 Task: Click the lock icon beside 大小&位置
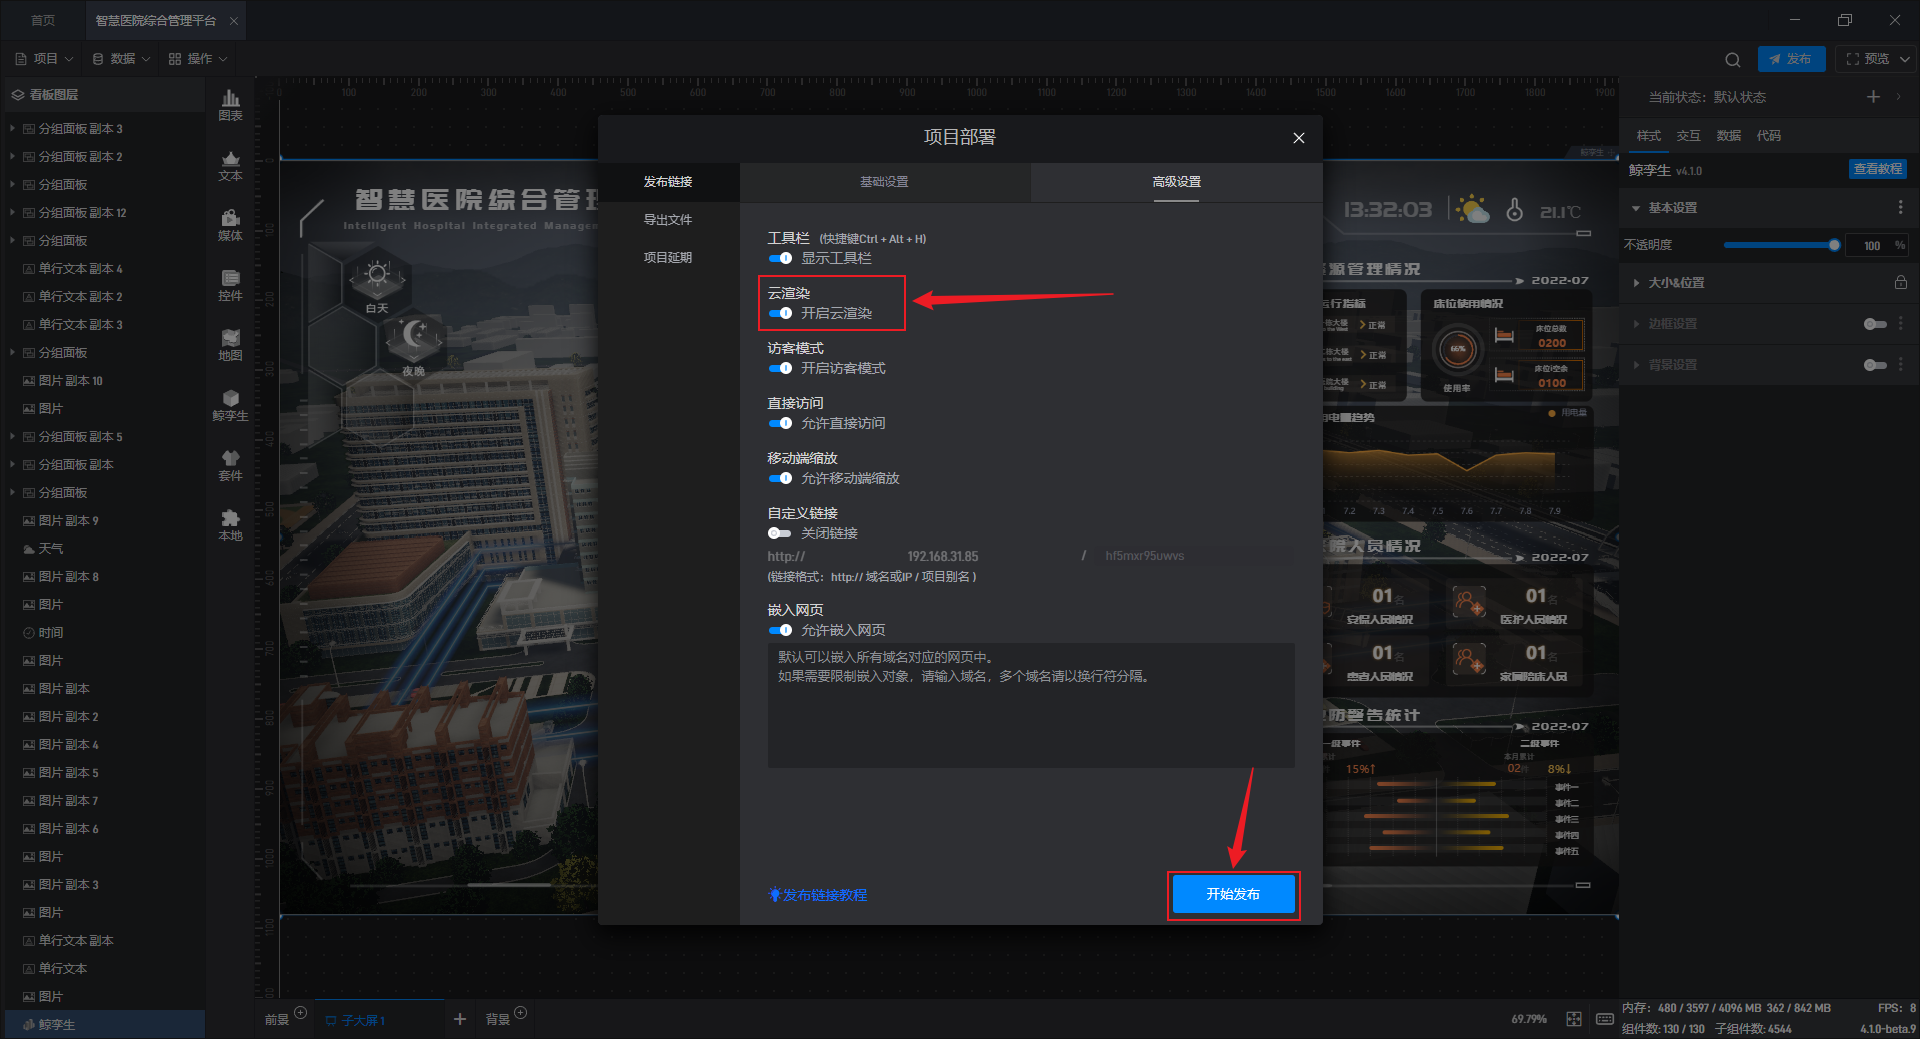[x=1900, y=282]
